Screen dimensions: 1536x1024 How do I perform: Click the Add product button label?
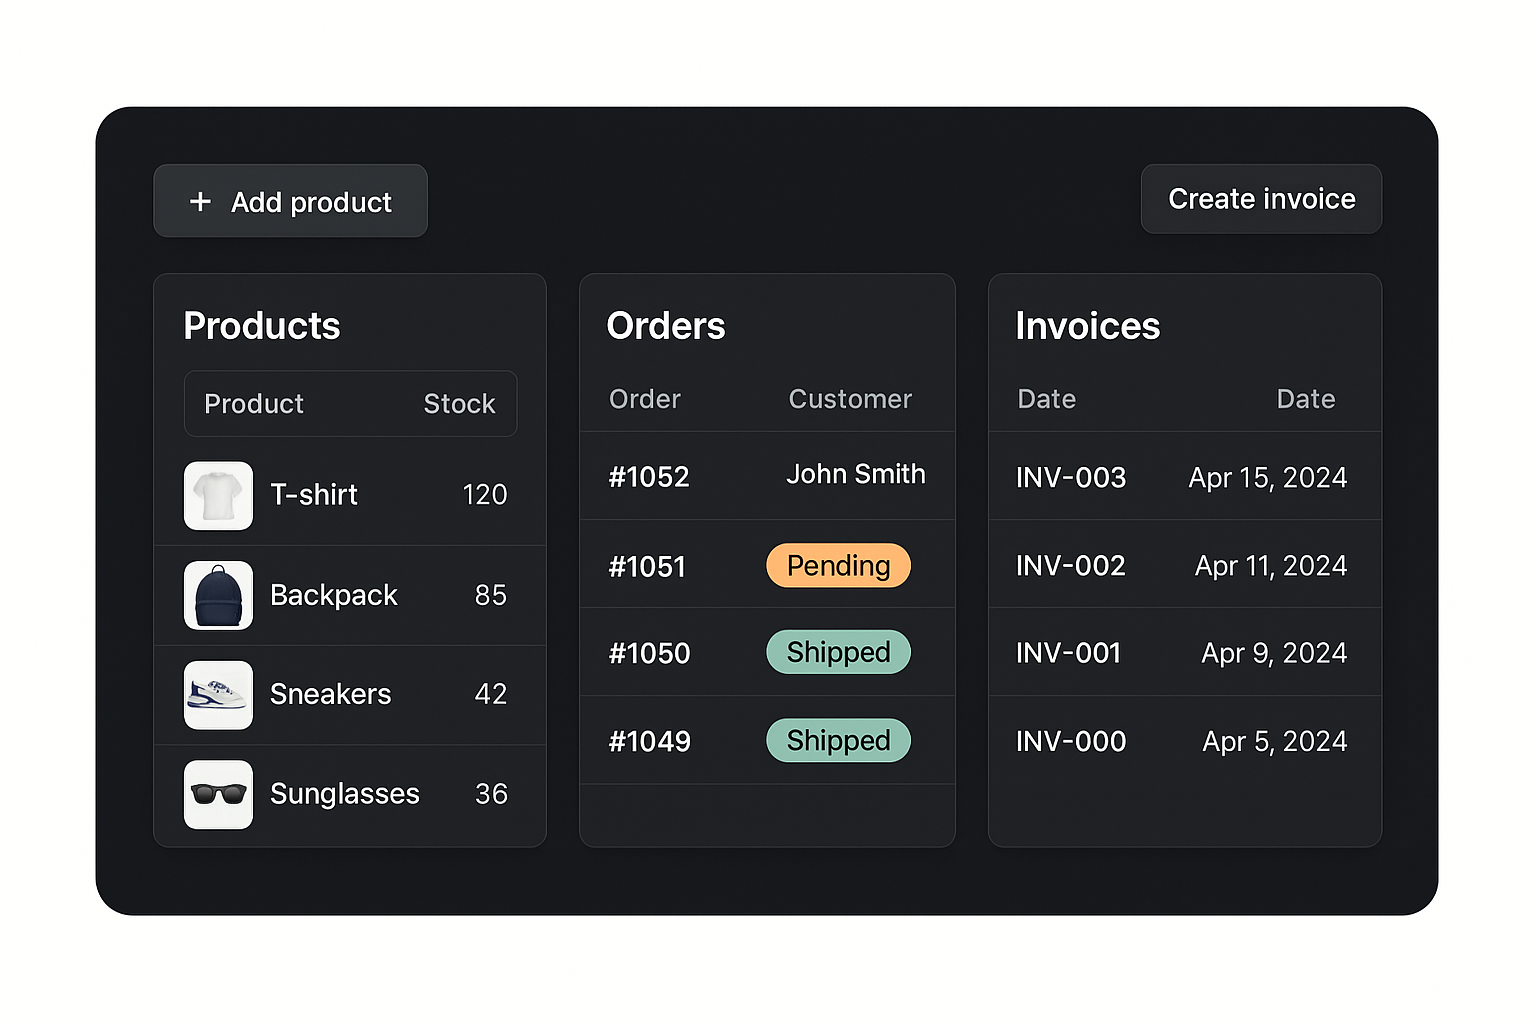[311, 202]
